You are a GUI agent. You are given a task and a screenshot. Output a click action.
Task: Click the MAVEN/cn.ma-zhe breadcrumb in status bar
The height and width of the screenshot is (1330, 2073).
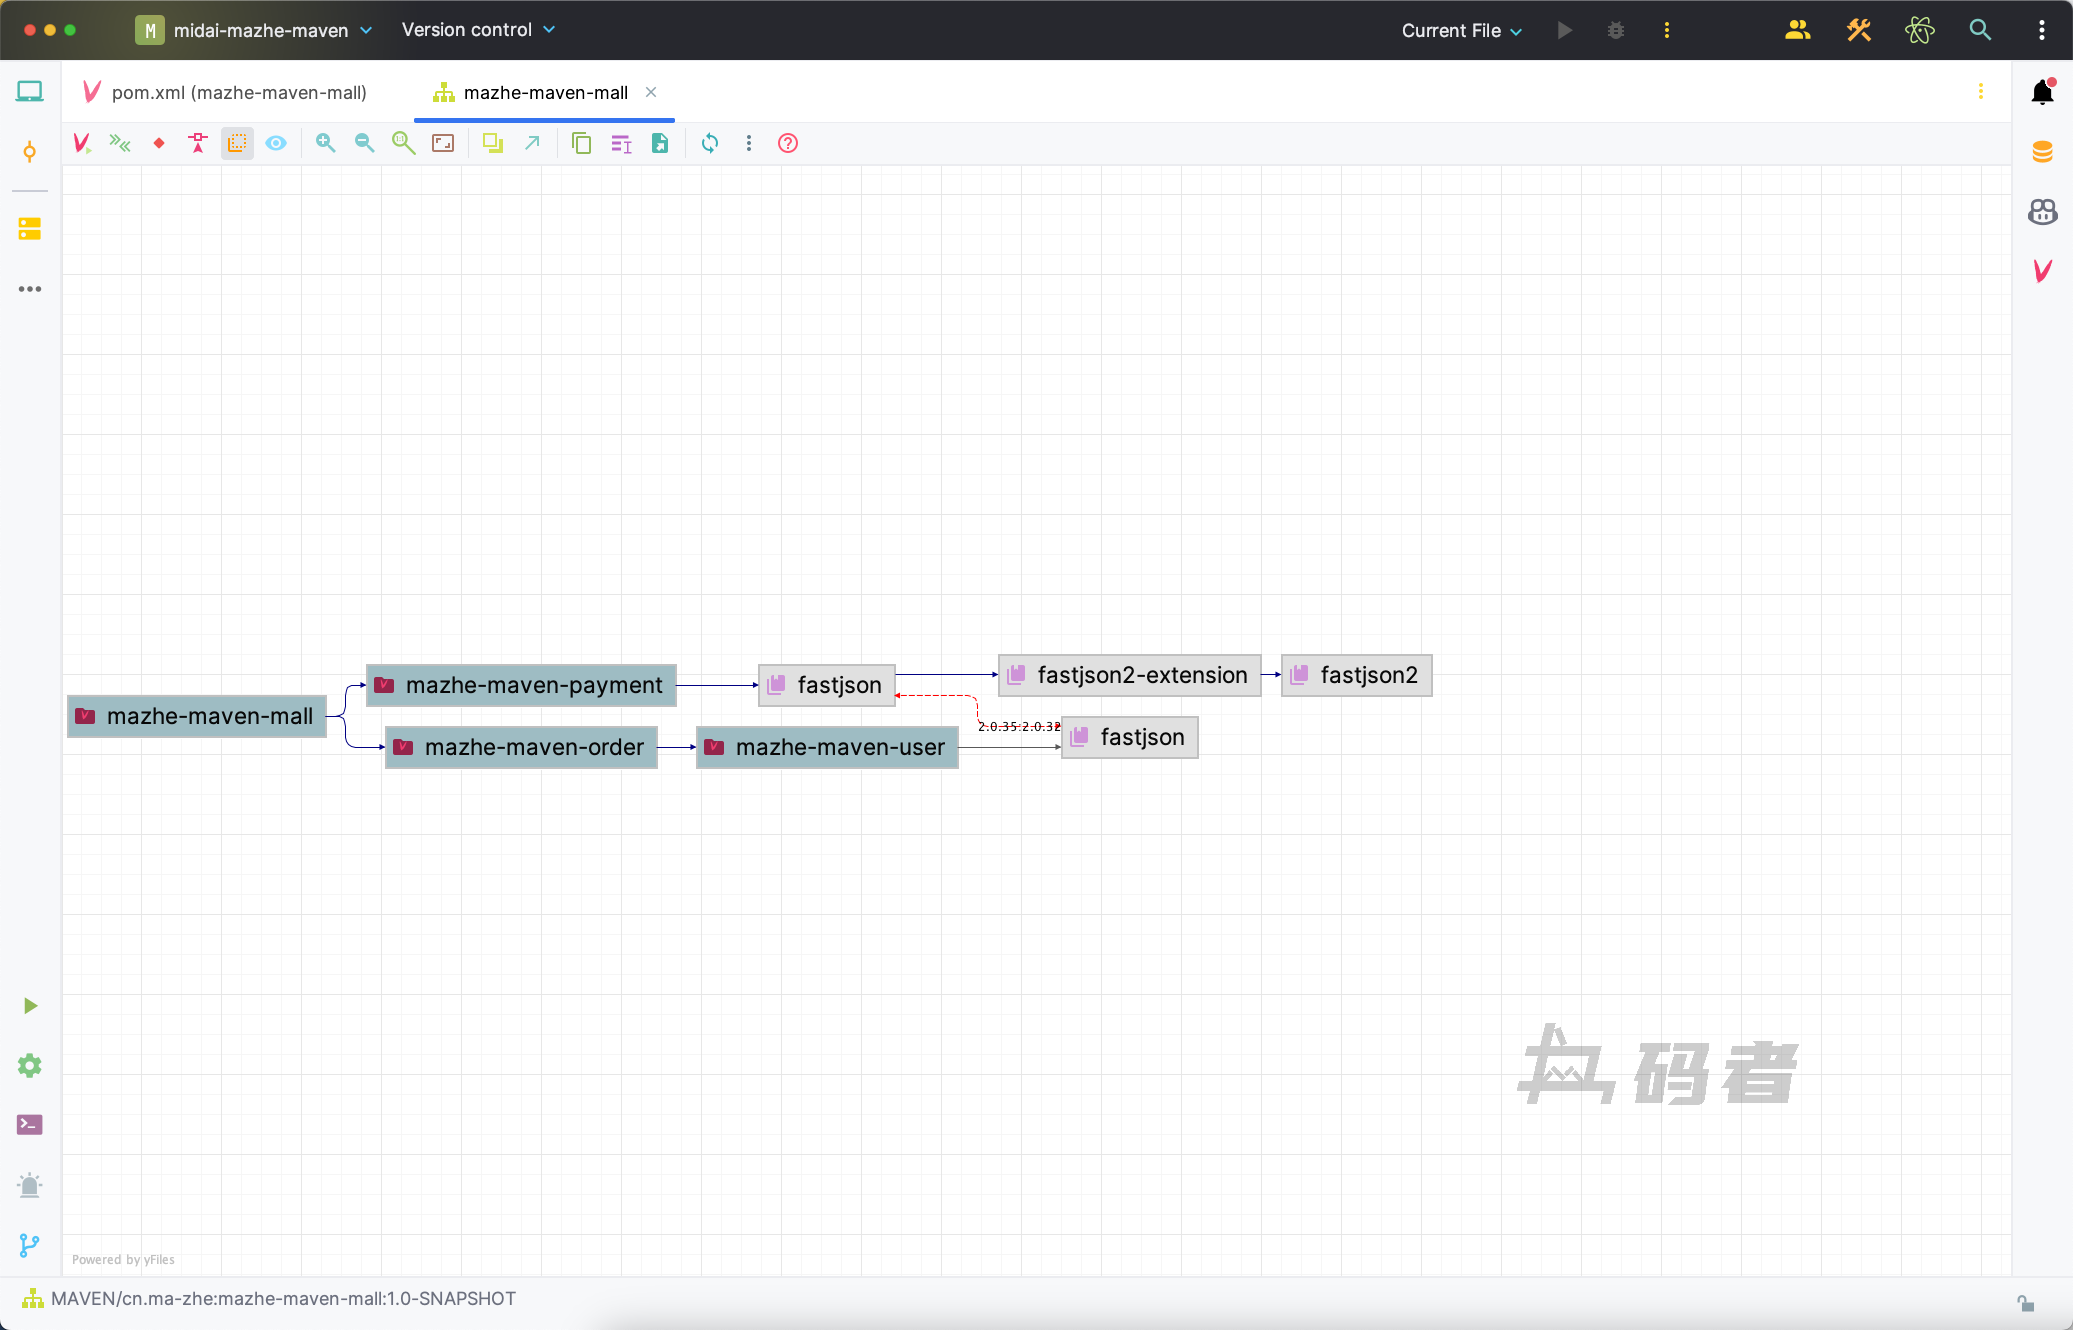(x=283, y=1298)
